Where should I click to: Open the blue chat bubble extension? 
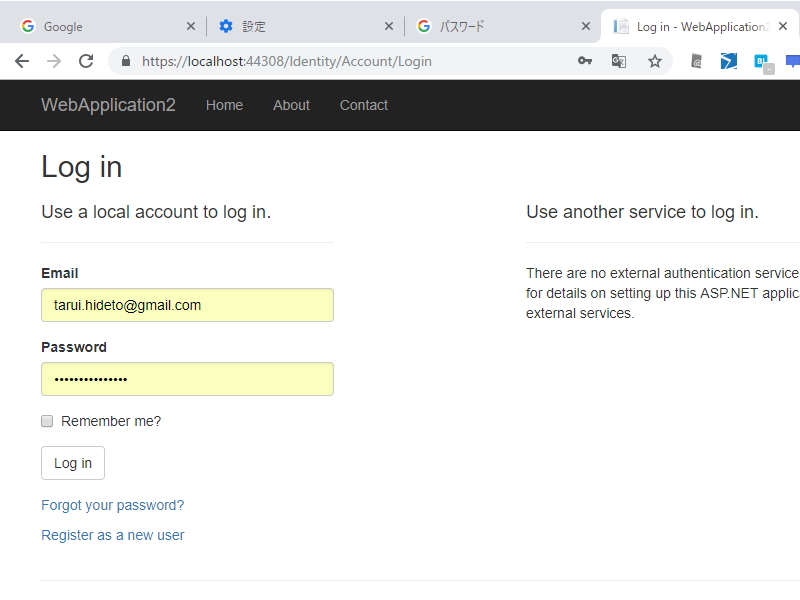pos(793,62)
